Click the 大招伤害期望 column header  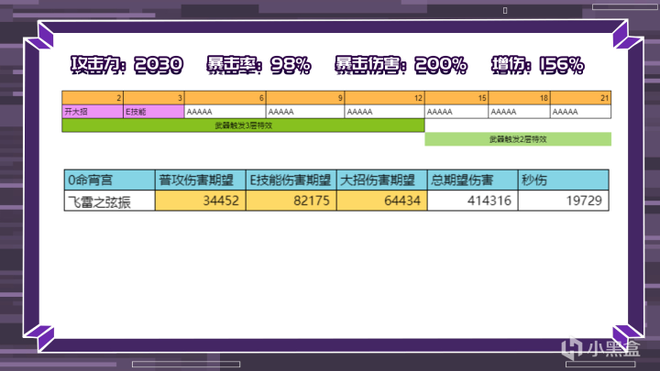382,180
